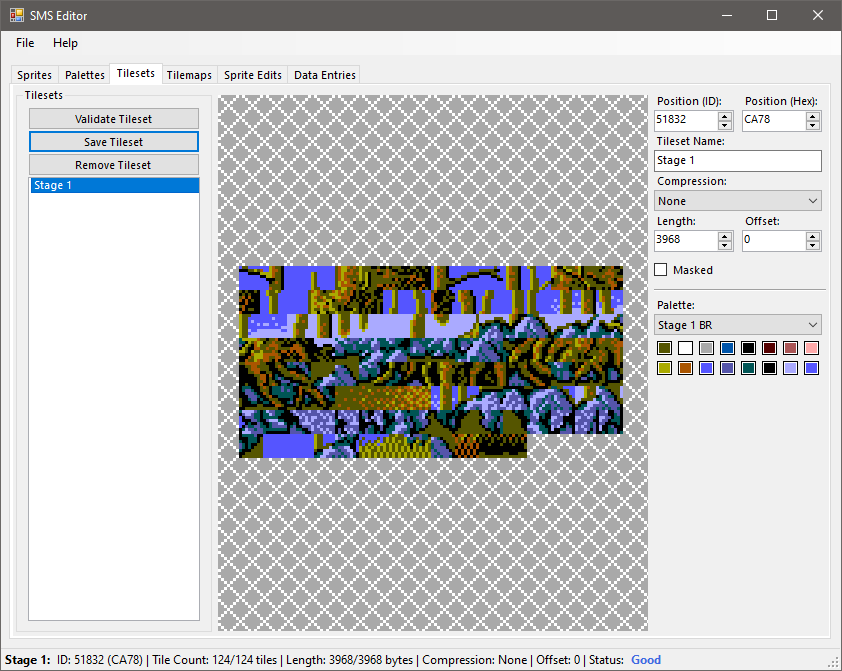Viewport: 842px width, 671px height.
Task: Pick the orange-brown palette swatch
Action: 685,368
